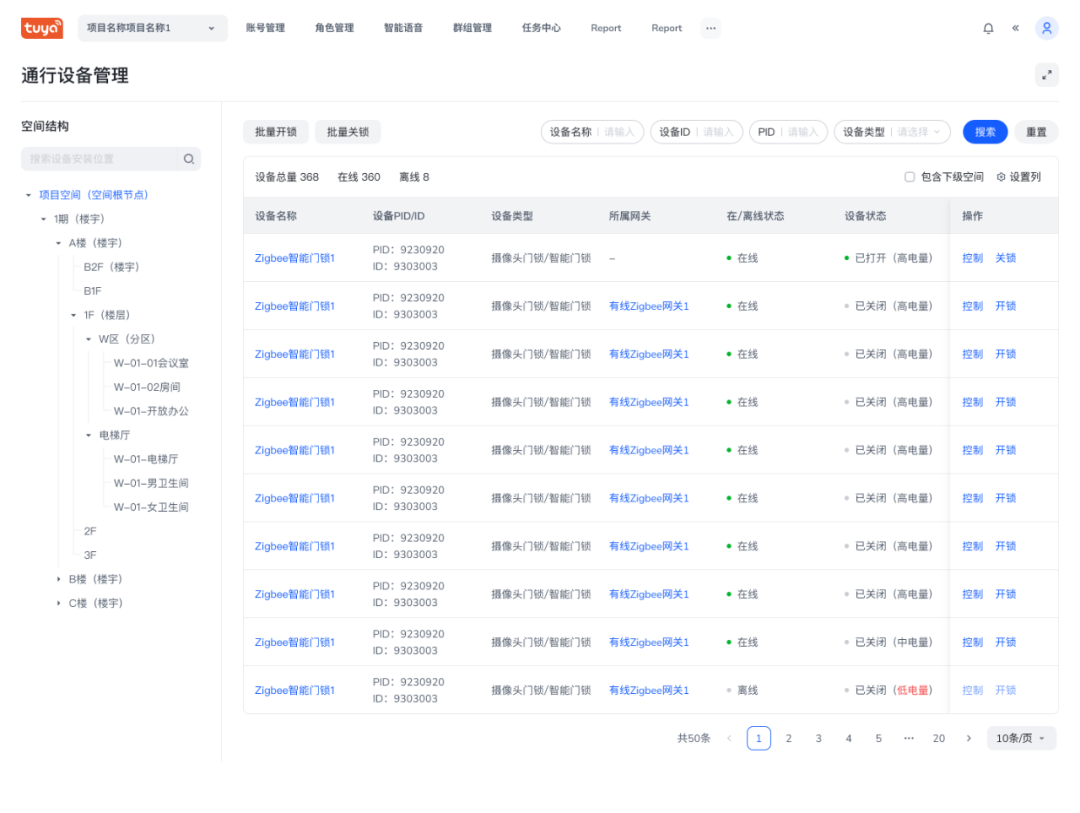Select W-01-女卫生间 in tree
This screenshot has height=813, width=1080.
coord(151,508)
